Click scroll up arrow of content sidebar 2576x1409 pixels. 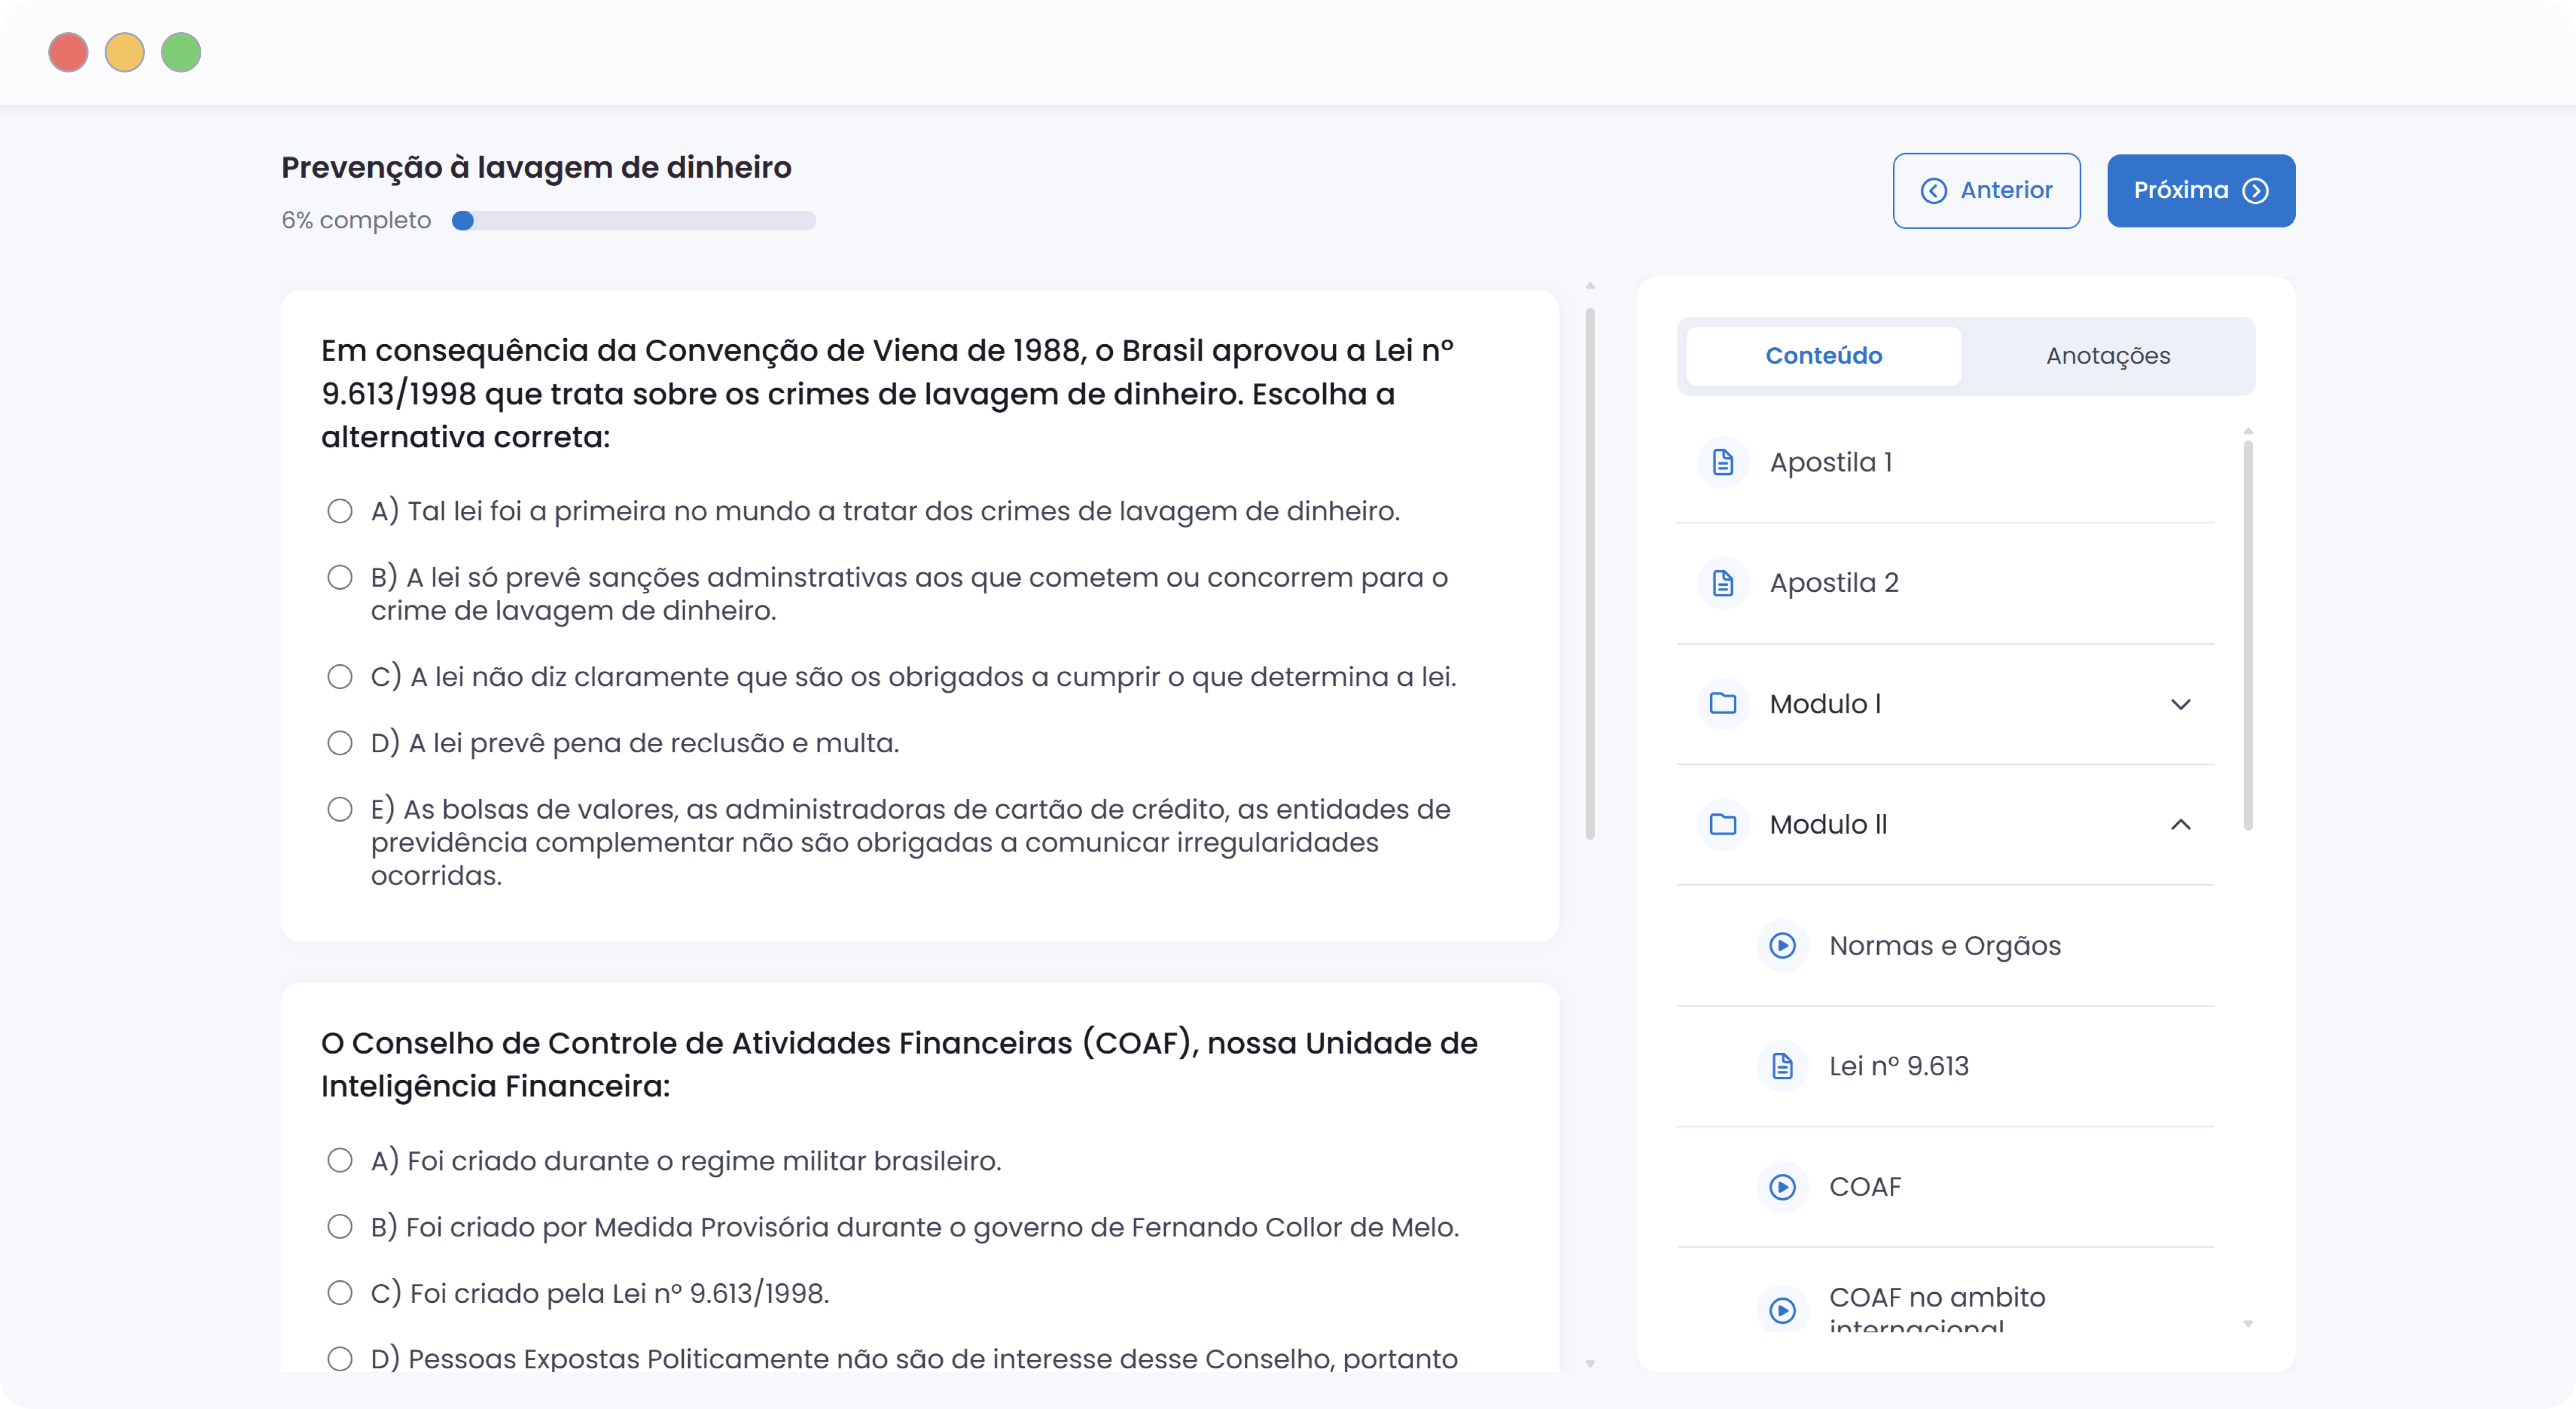point(2248,431)
